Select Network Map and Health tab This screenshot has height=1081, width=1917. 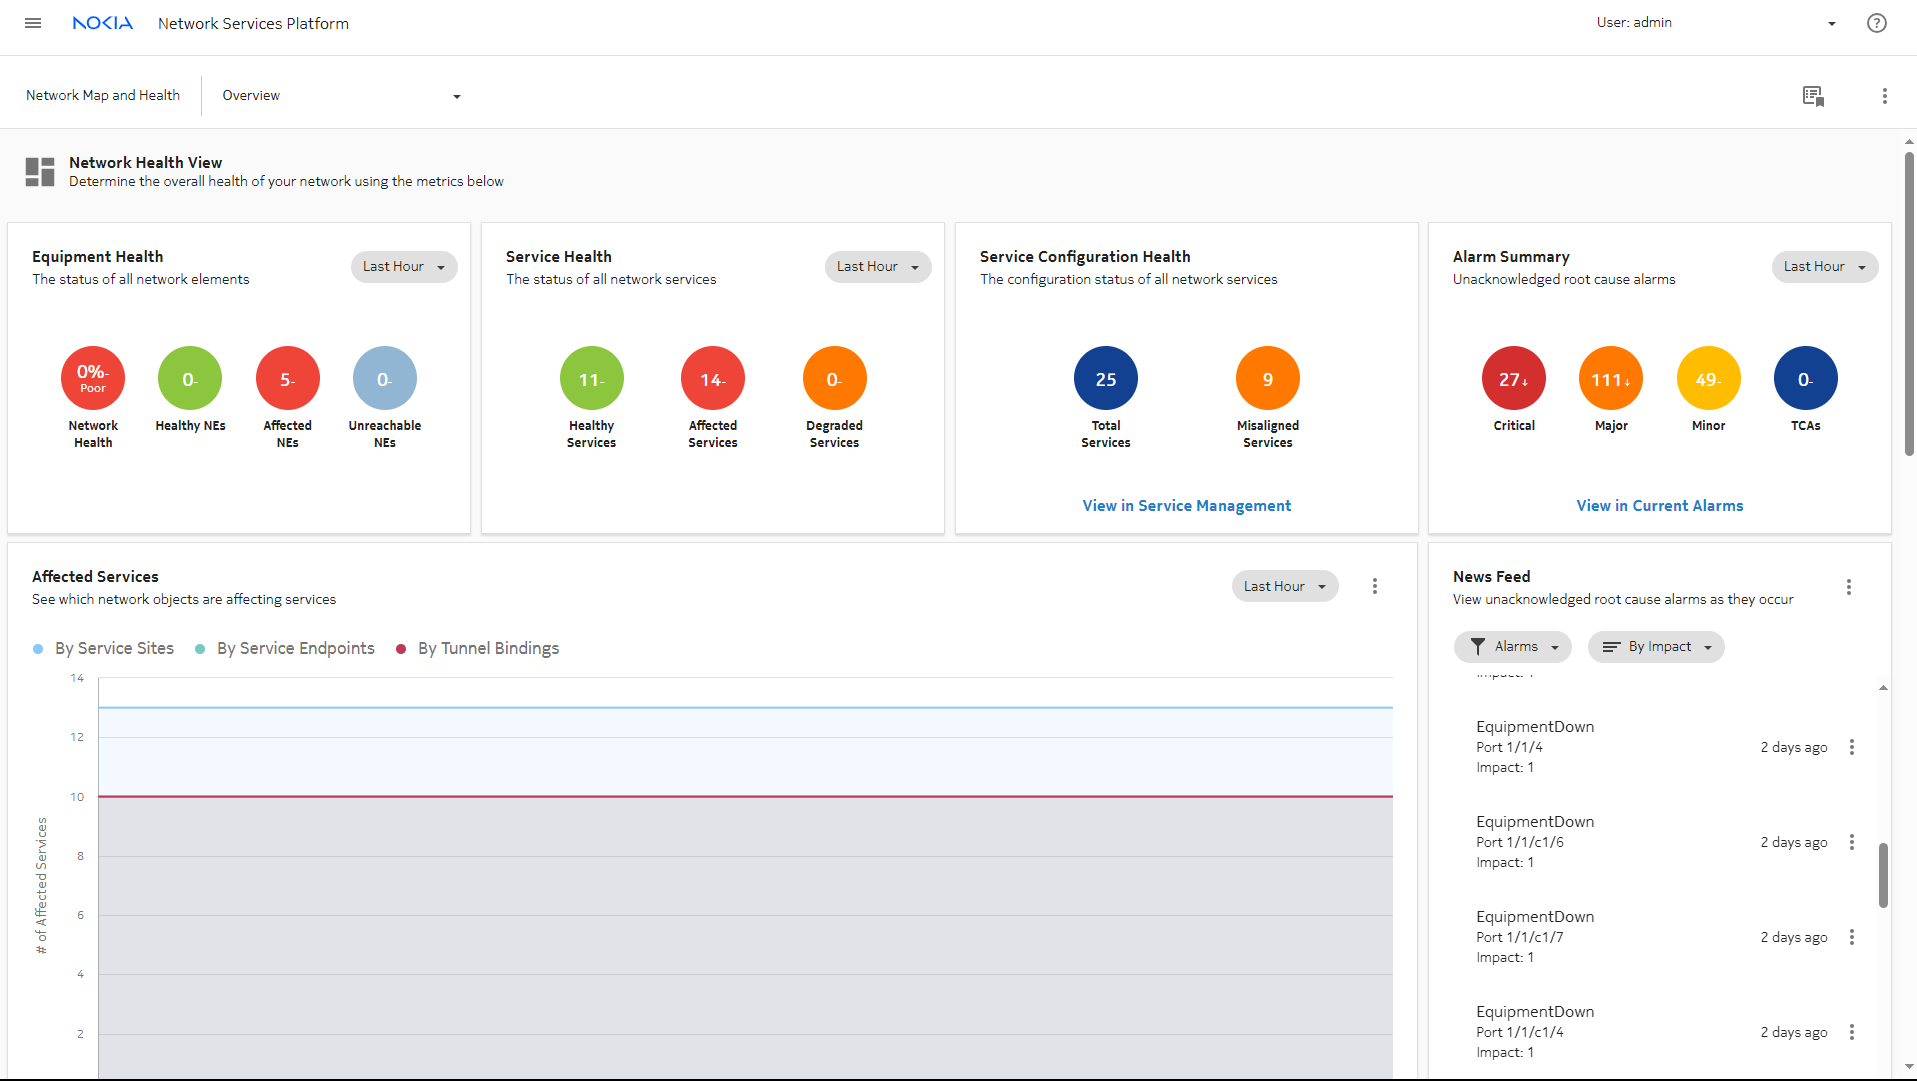point(103,96)
